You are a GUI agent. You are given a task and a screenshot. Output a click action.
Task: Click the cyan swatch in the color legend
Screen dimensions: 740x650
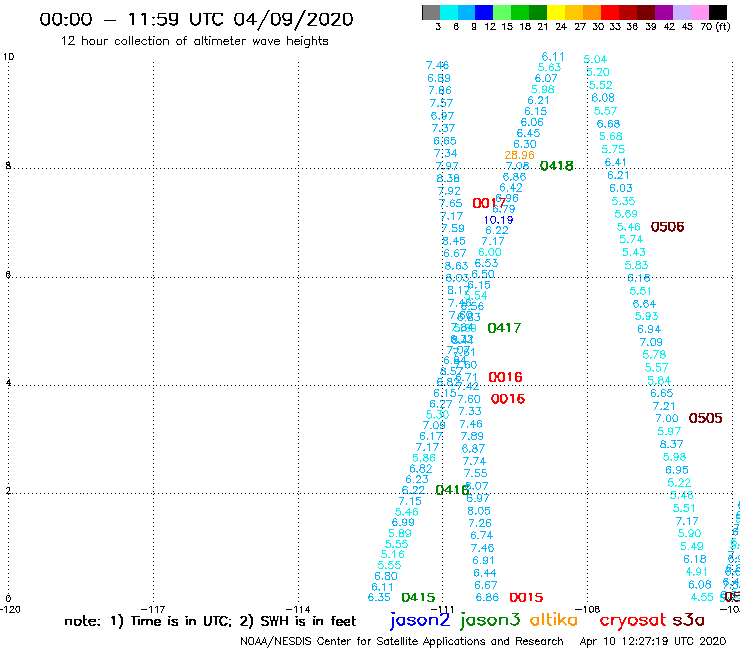[x=449, y=12]
